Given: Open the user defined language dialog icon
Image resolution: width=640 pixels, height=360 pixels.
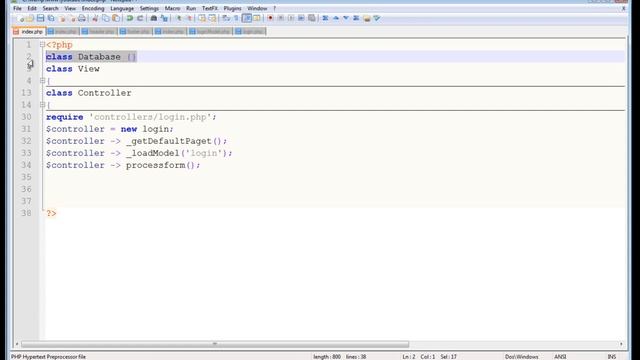Looking at the screenshot, I should tap(257, 18).
